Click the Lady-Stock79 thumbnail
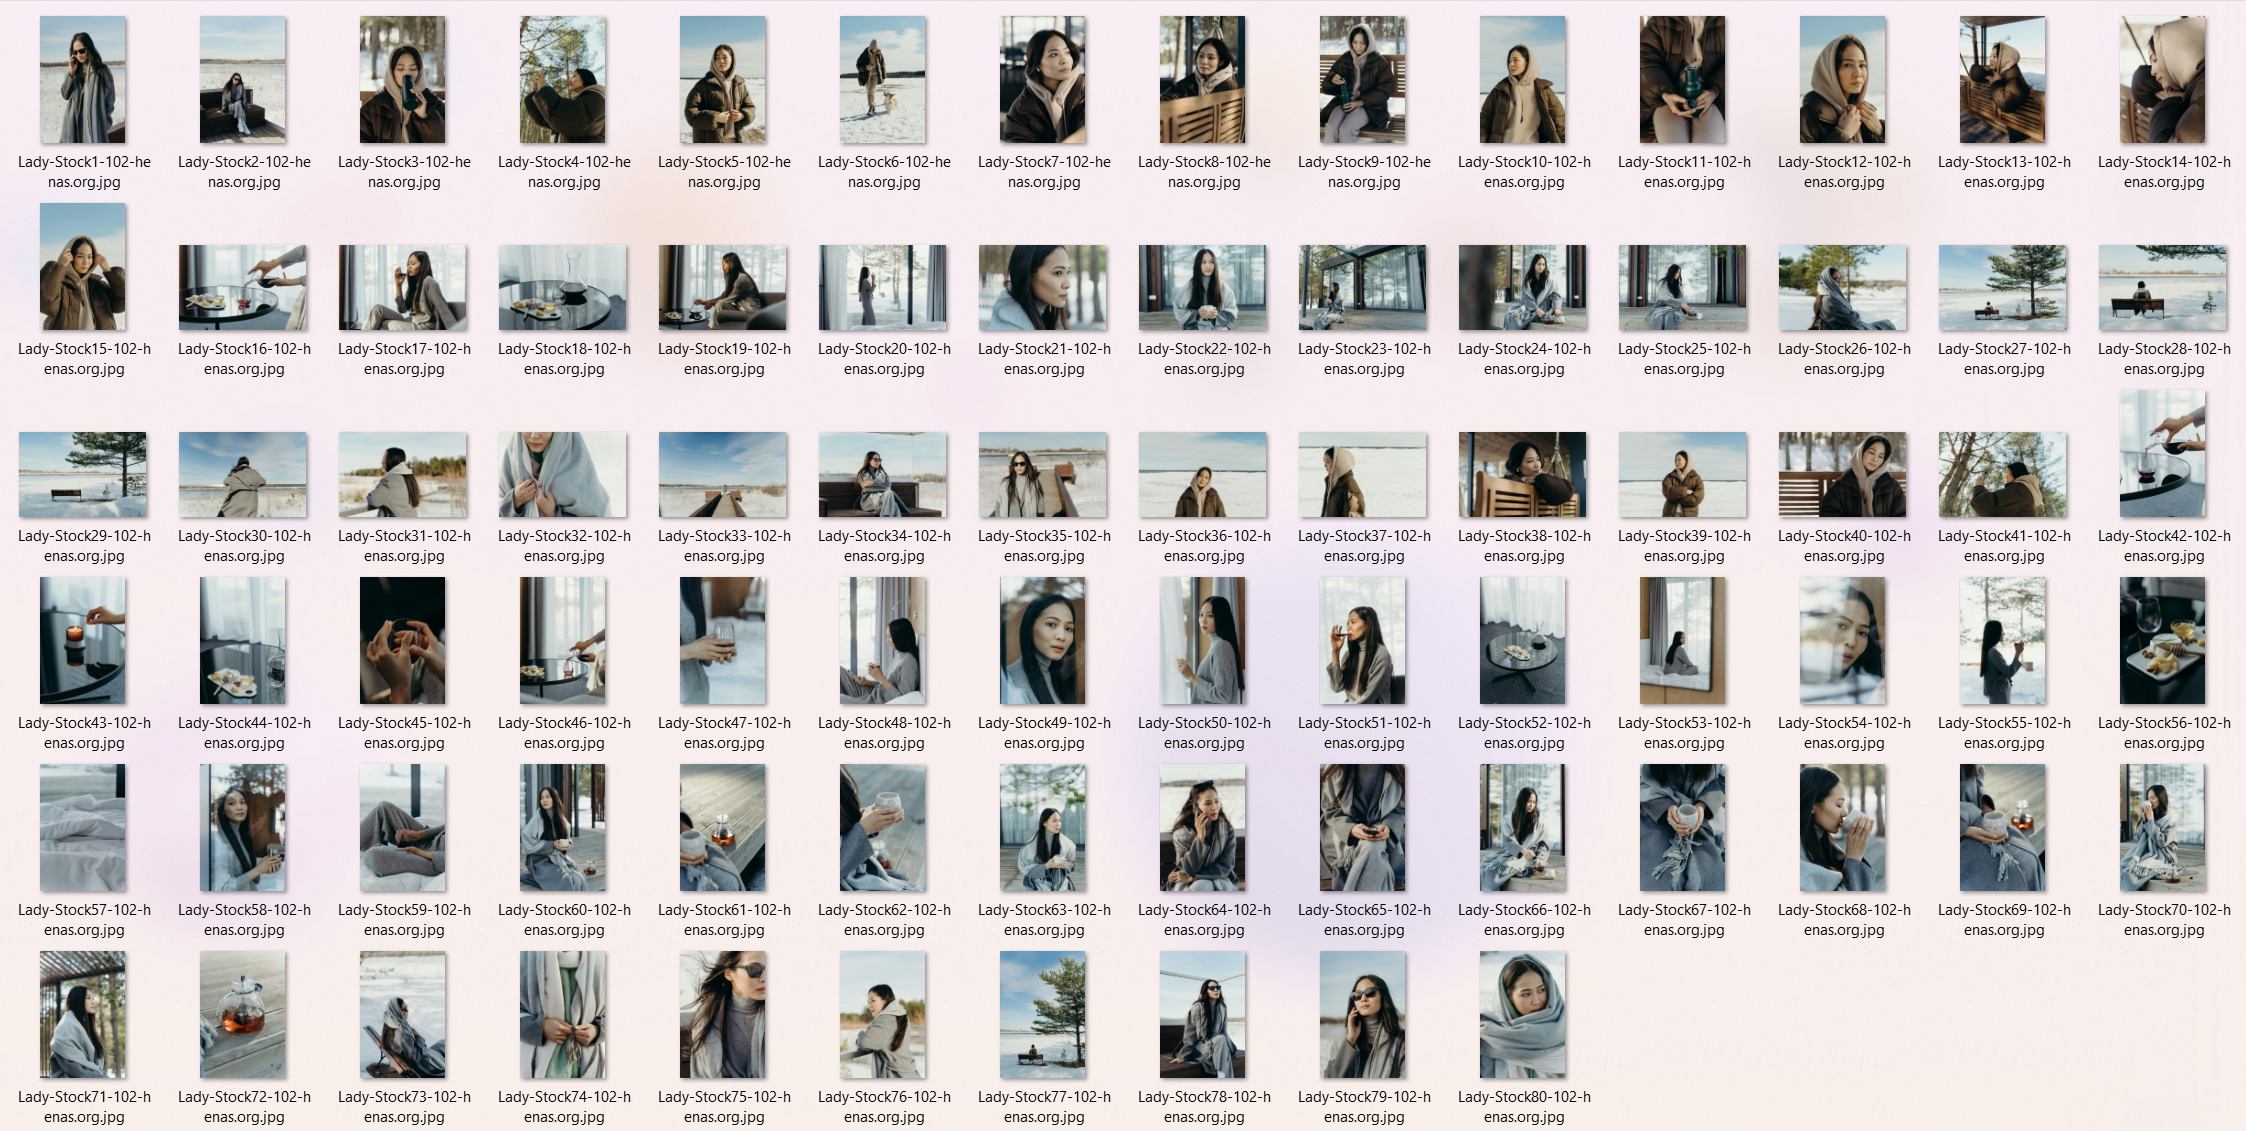 1363,1014
